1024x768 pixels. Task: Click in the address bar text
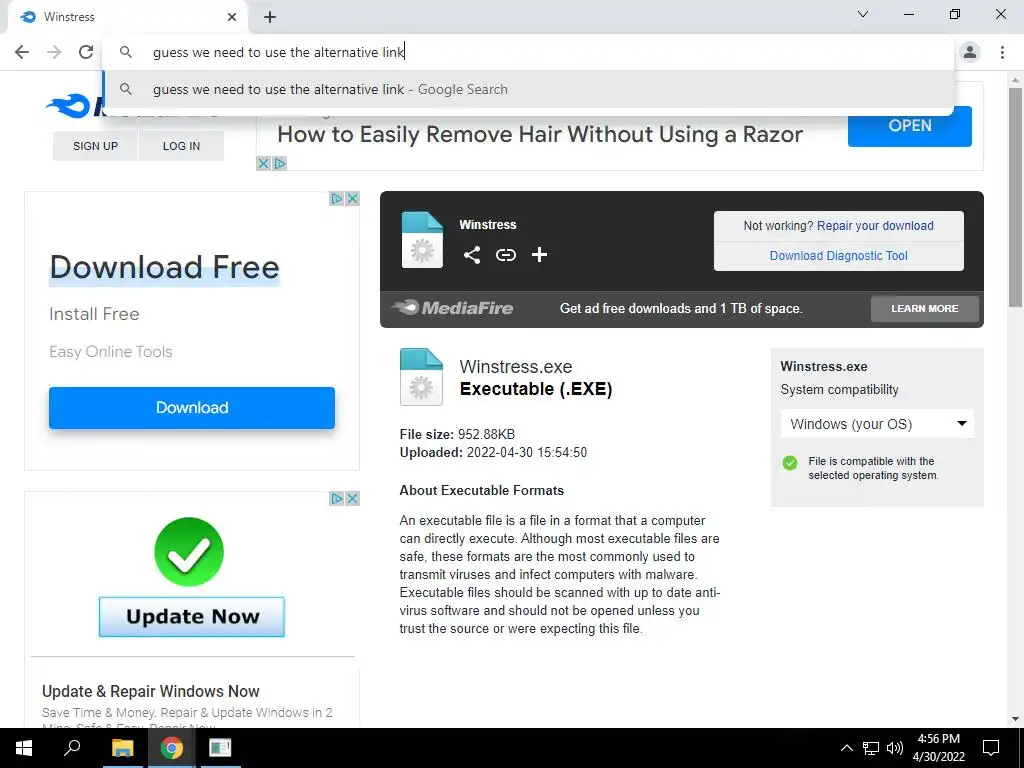[x=279, y=52]
